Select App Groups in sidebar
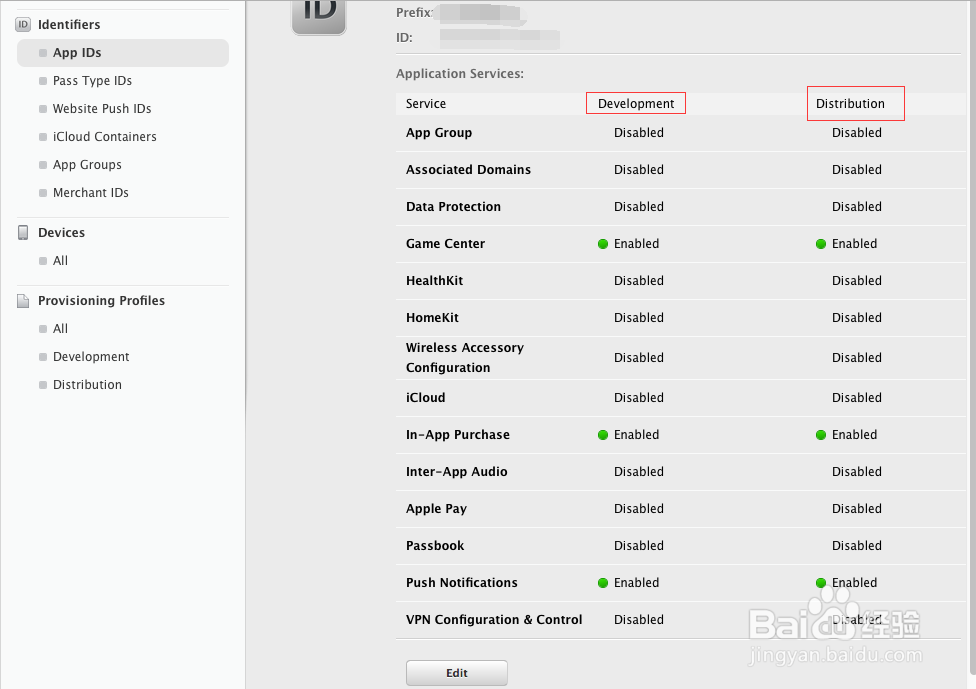This screenshot has width=976, height=689. [x=87, y=165]
